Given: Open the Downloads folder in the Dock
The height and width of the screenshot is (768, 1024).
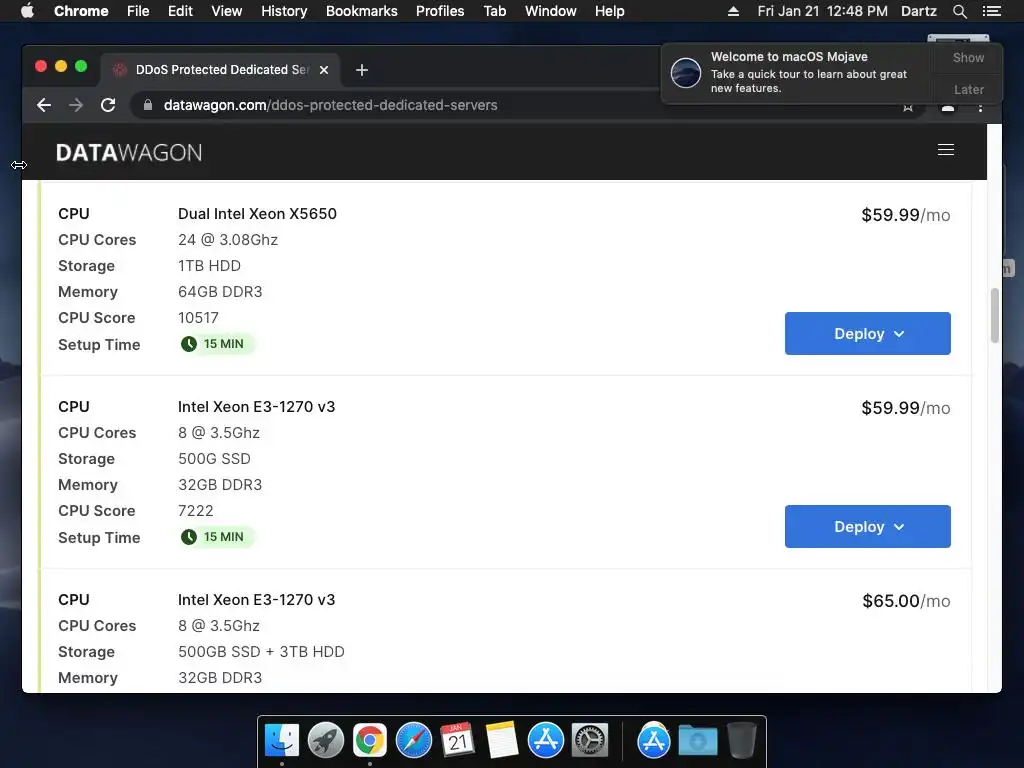Looking at the screenshot, I should pyautogui.click(x=697, y=741).
